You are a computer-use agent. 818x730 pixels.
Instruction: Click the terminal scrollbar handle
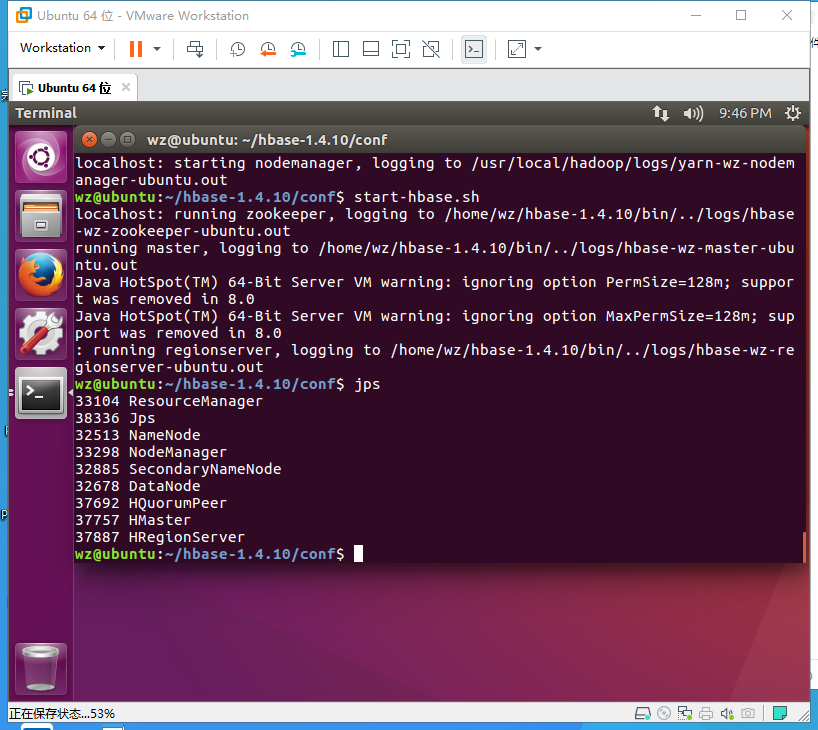(804, 547)
